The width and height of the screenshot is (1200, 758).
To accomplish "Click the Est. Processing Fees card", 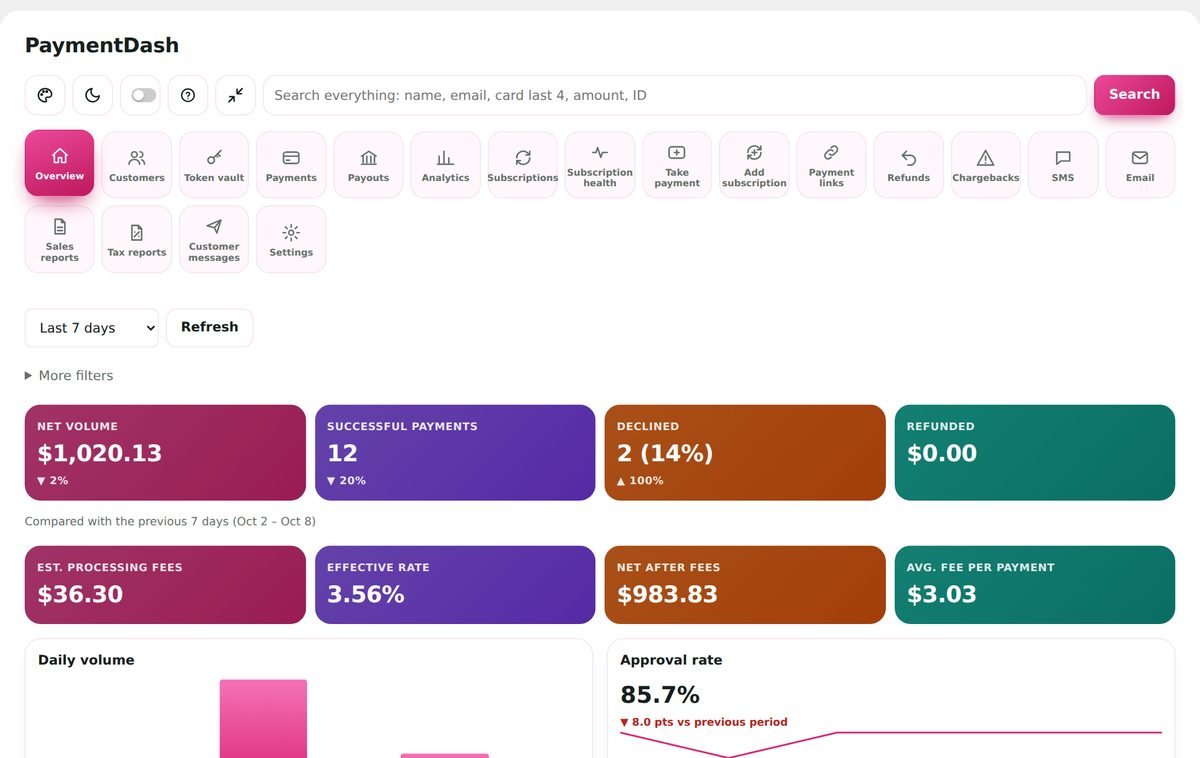I will pyautogui.click(x=165, y=585).
